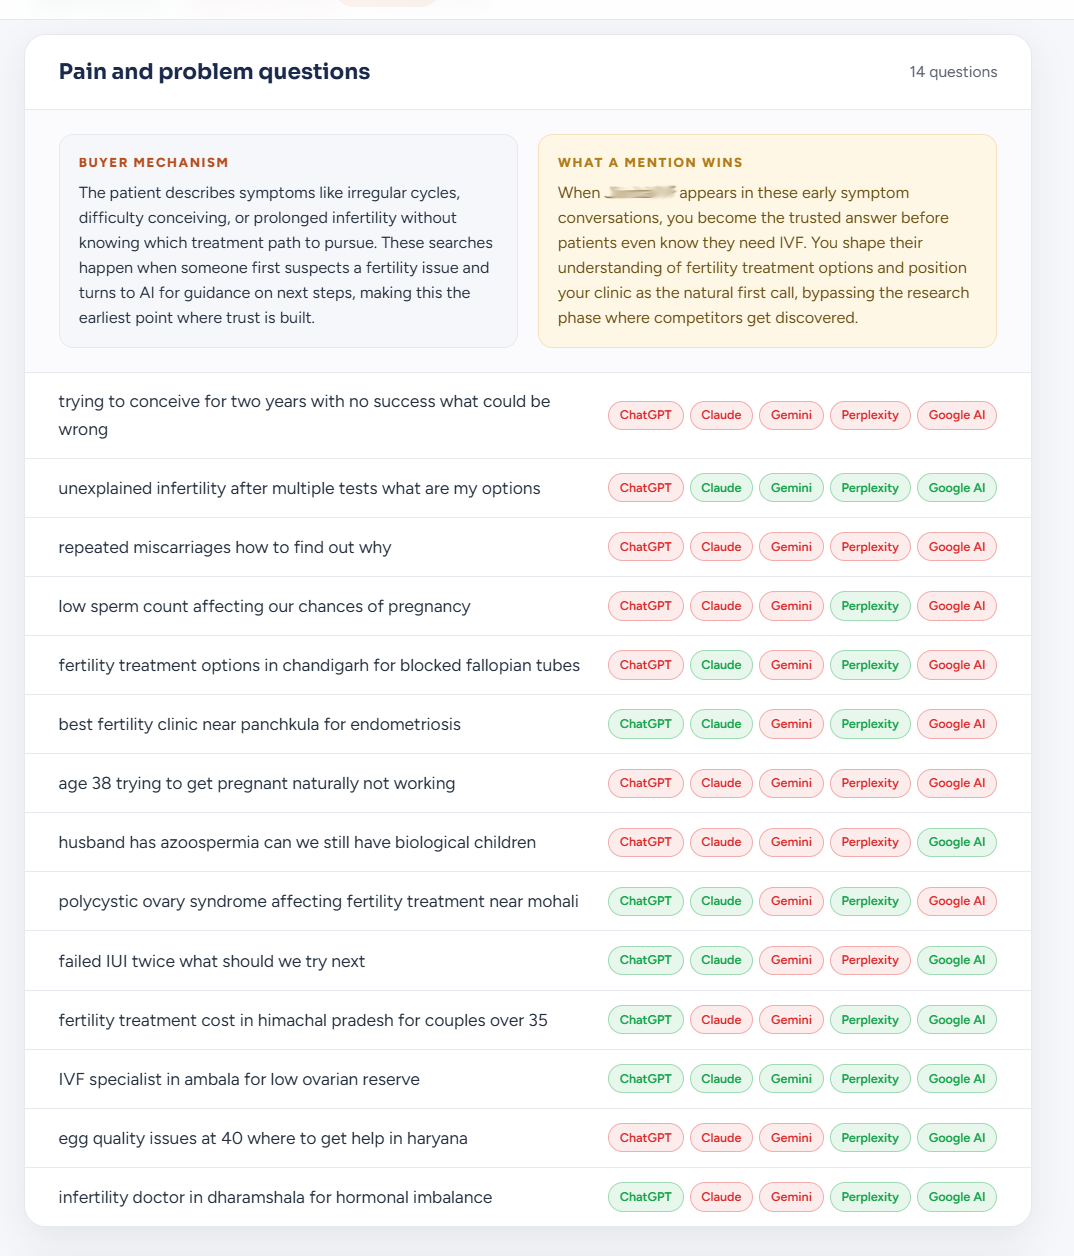Click Perplexity badge for age 38 question
The image size is (1074, 1256).
(x=870, y=783)
